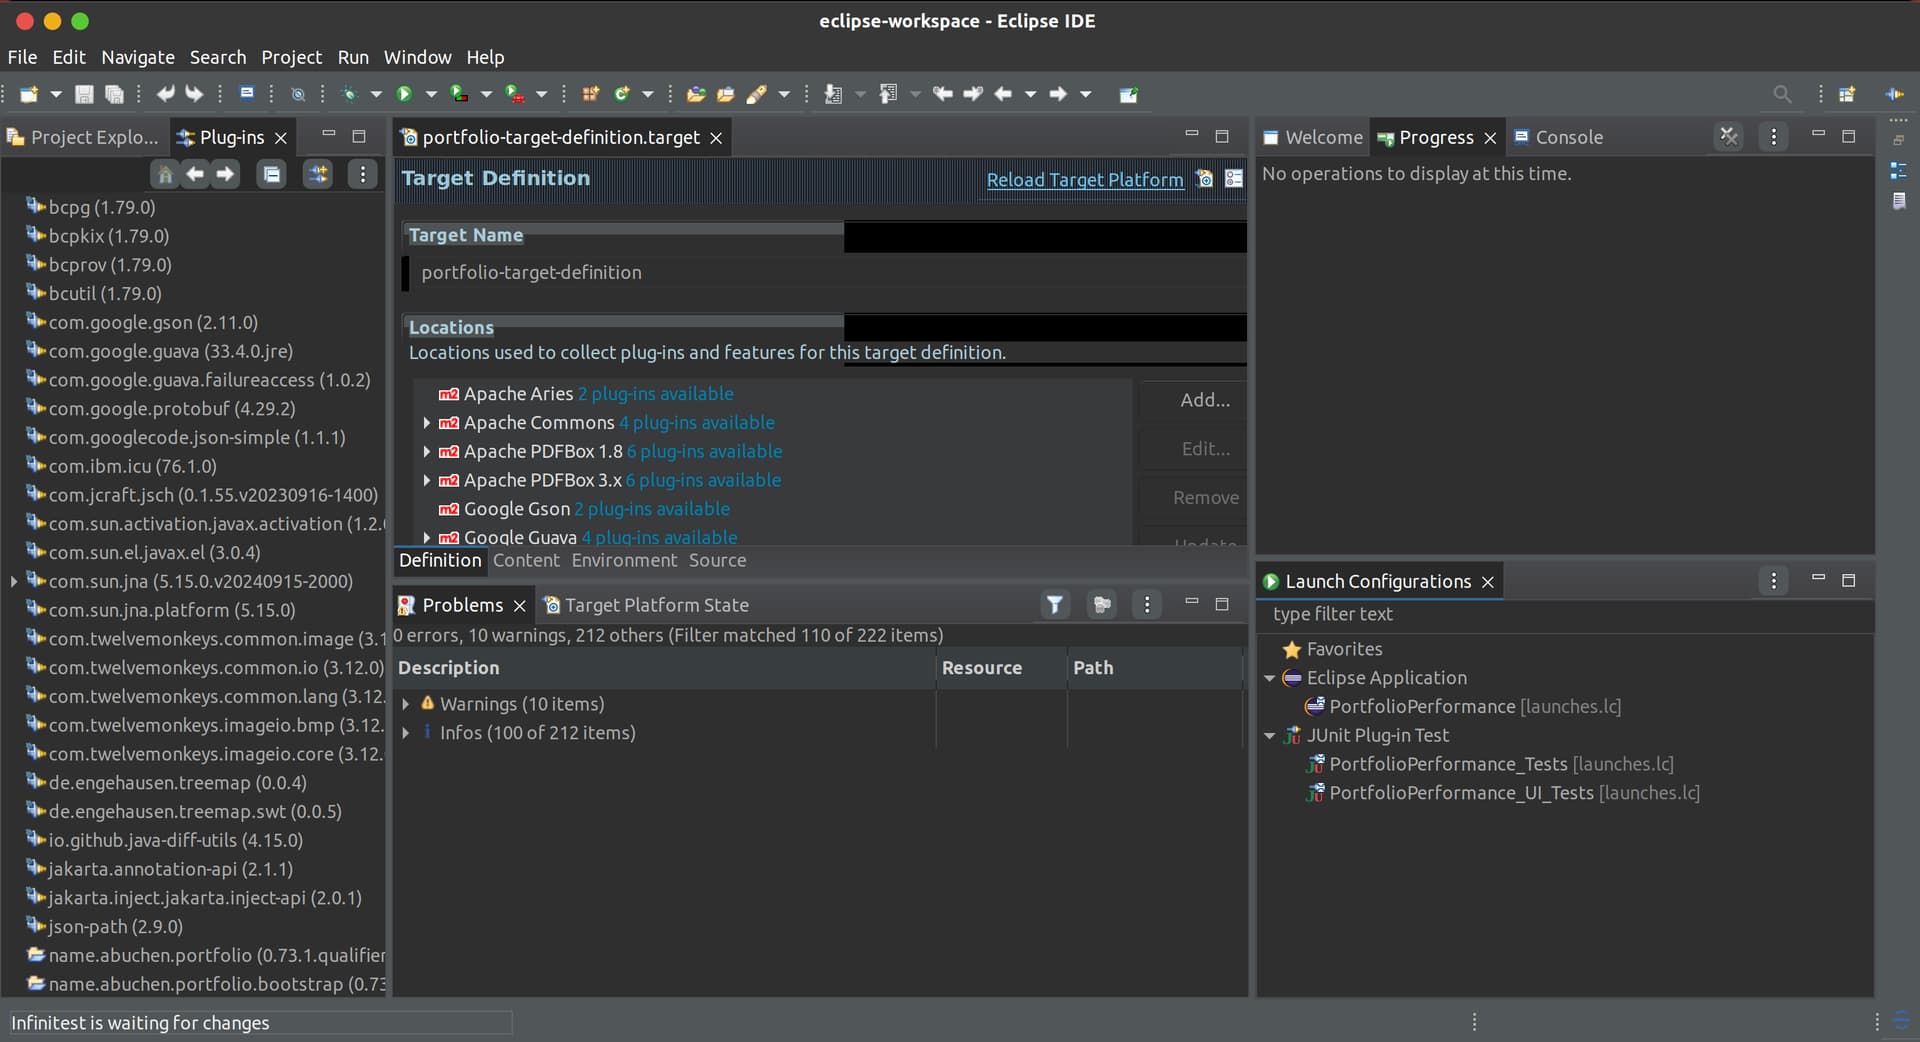Switch to the Target Platform State tab

(x=656, y=605)
